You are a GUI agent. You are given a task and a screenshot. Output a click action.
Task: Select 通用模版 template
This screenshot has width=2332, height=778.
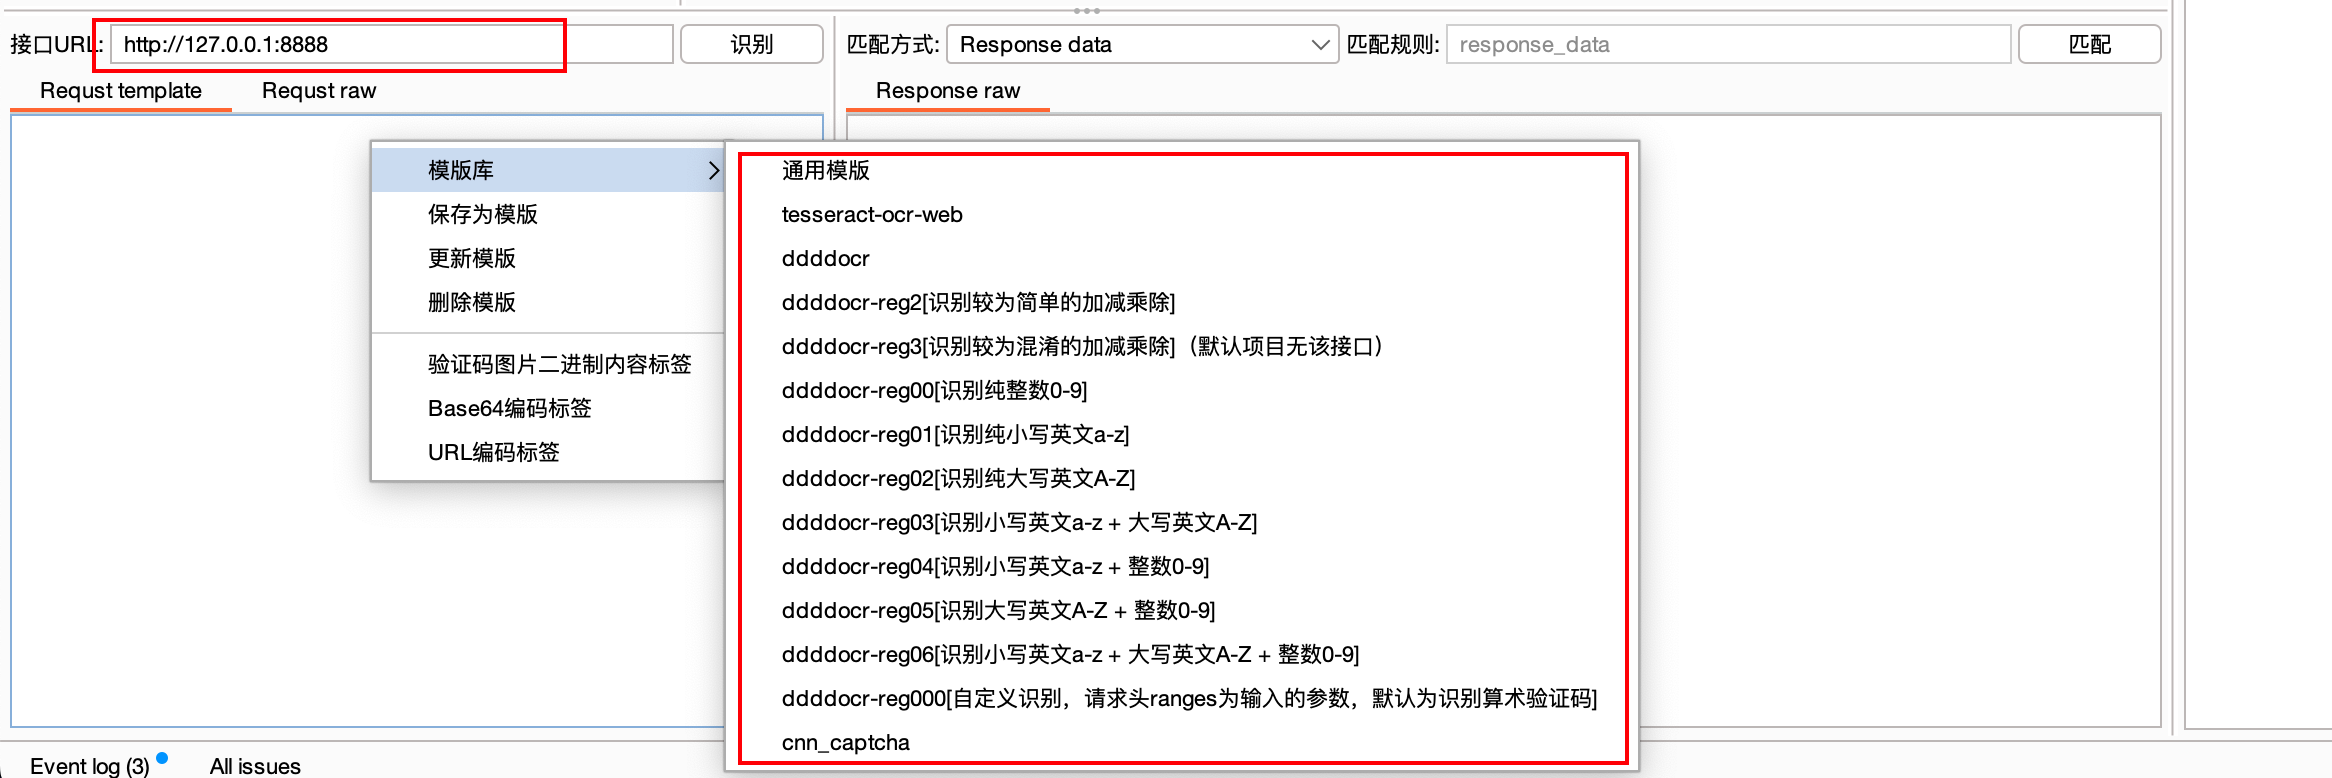(x=1182, y=170)
